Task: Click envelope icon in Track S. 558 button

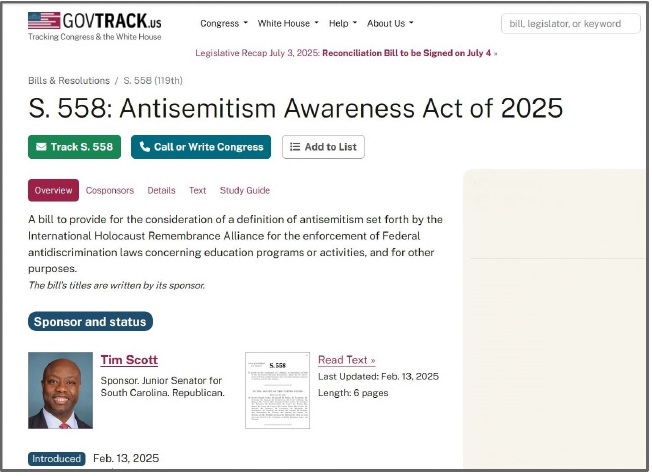Action: coord(41,147)
